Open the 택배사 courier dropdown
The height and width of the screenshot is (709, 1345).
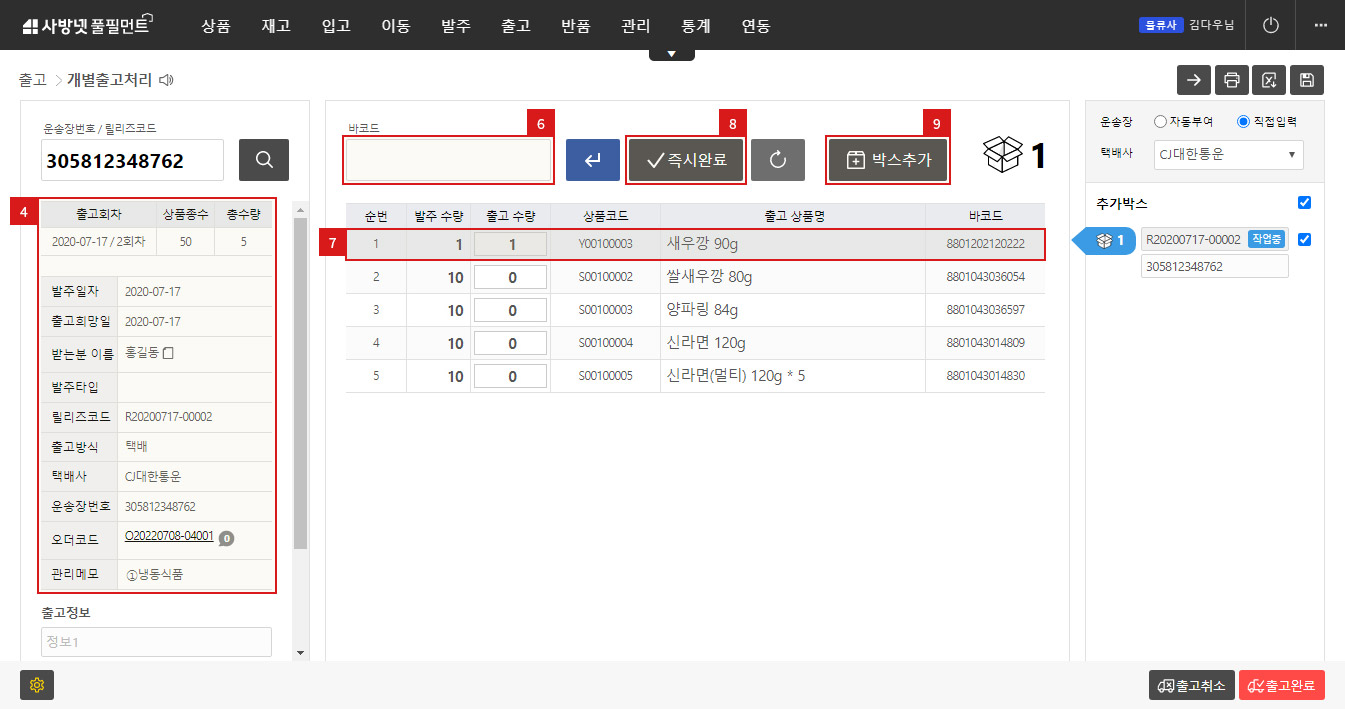[x=1228, y=154]
